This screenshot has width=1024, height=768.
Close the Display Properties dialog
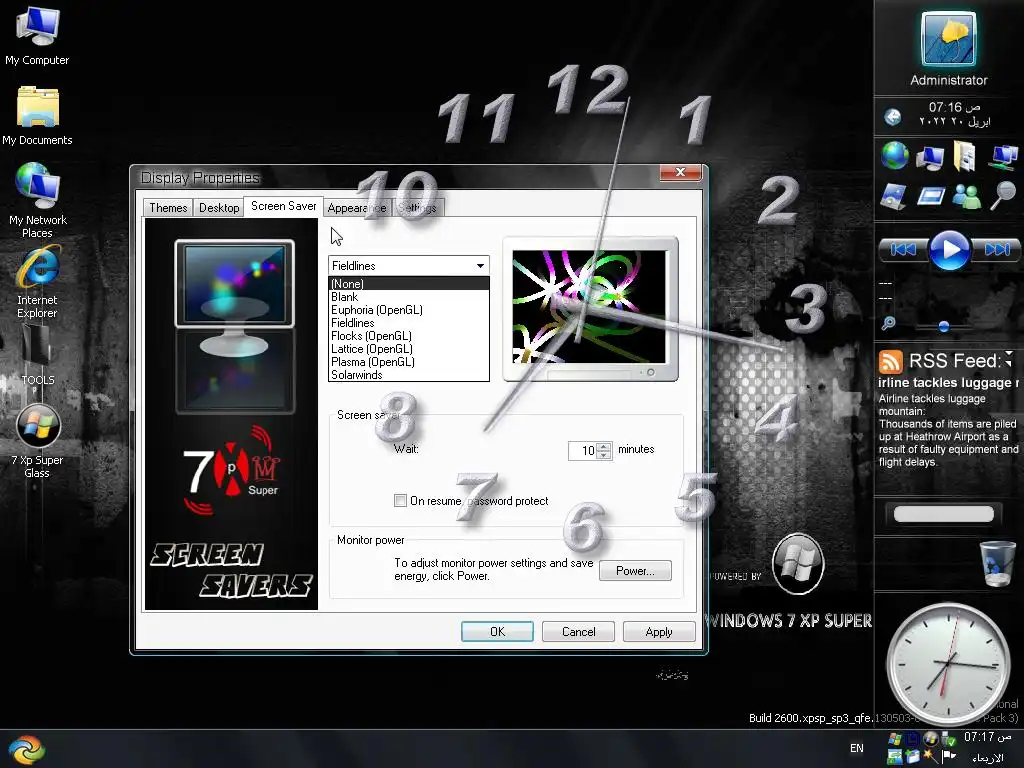tap(680, 172)
